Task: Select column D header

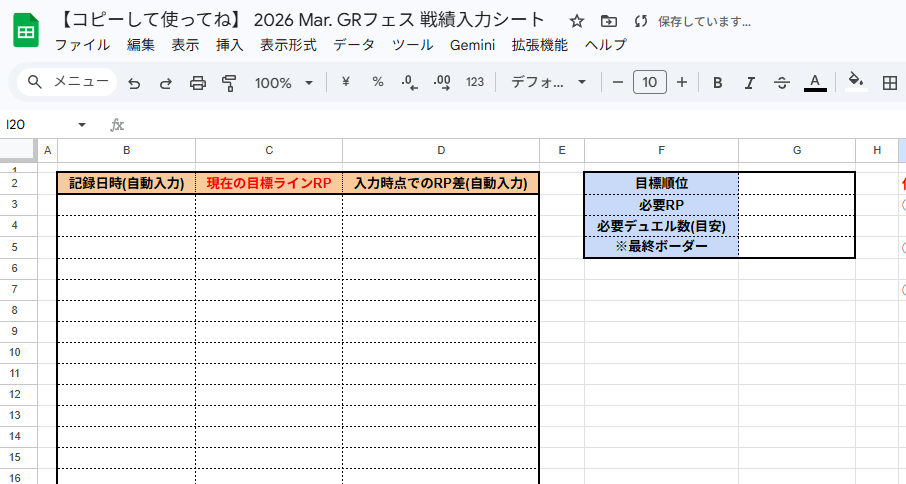Action: click(441, 150)
